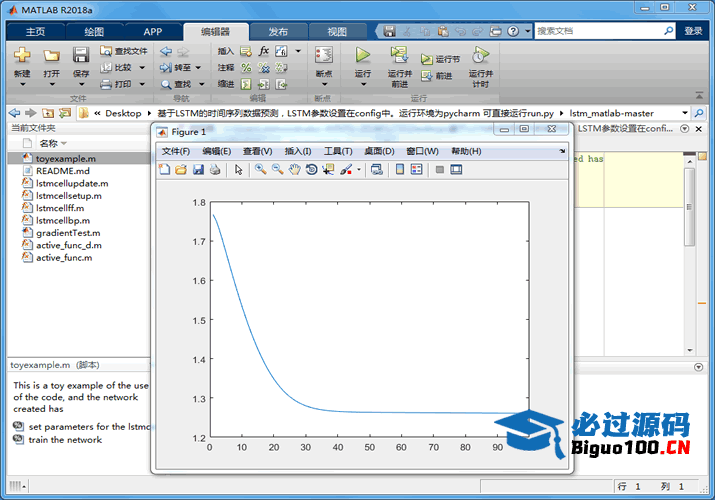Expand the current folder address bar dropdown
715x500 pixels.
point(685,113)
